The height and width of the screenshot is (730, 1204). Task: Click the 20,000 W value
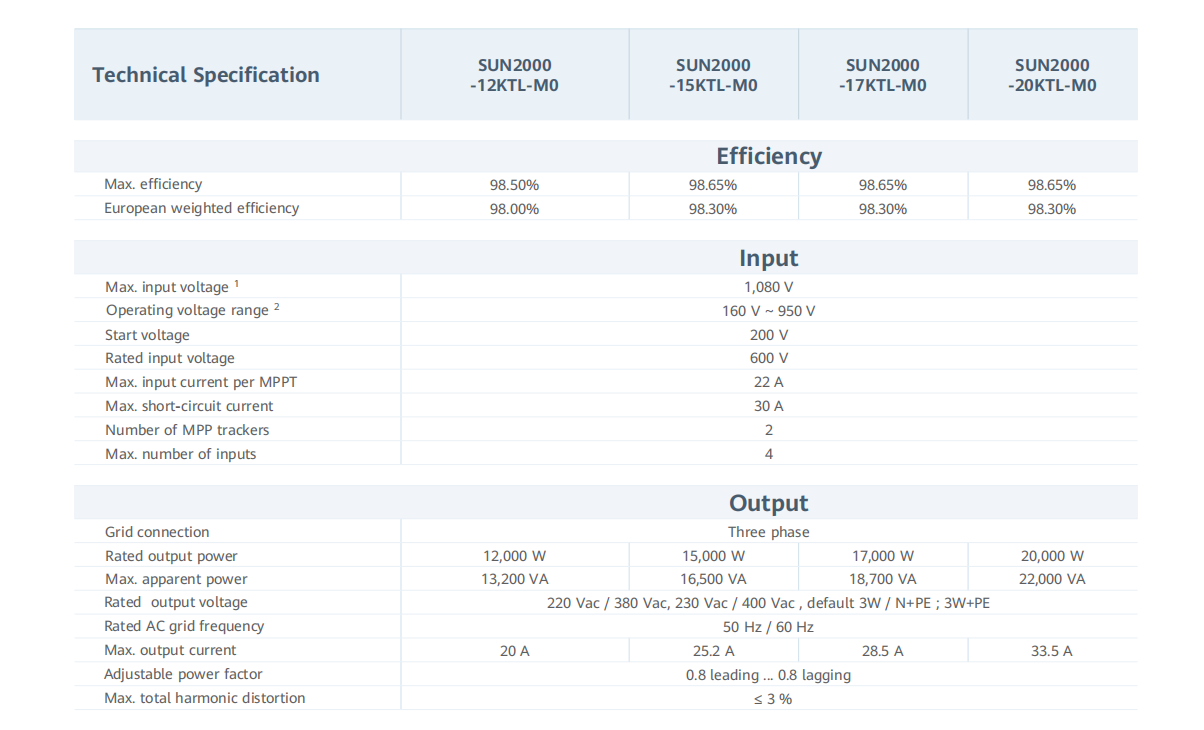pyautogui.click(x=1052, y=556)
